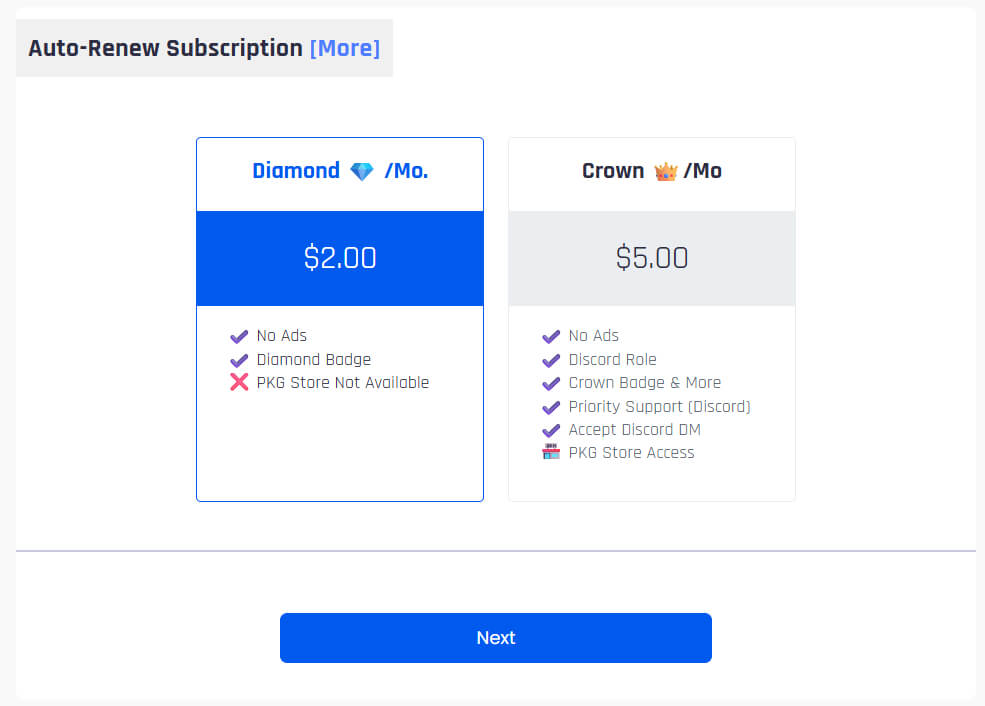Click the PKG Store Access feature text

click(631, 453)
